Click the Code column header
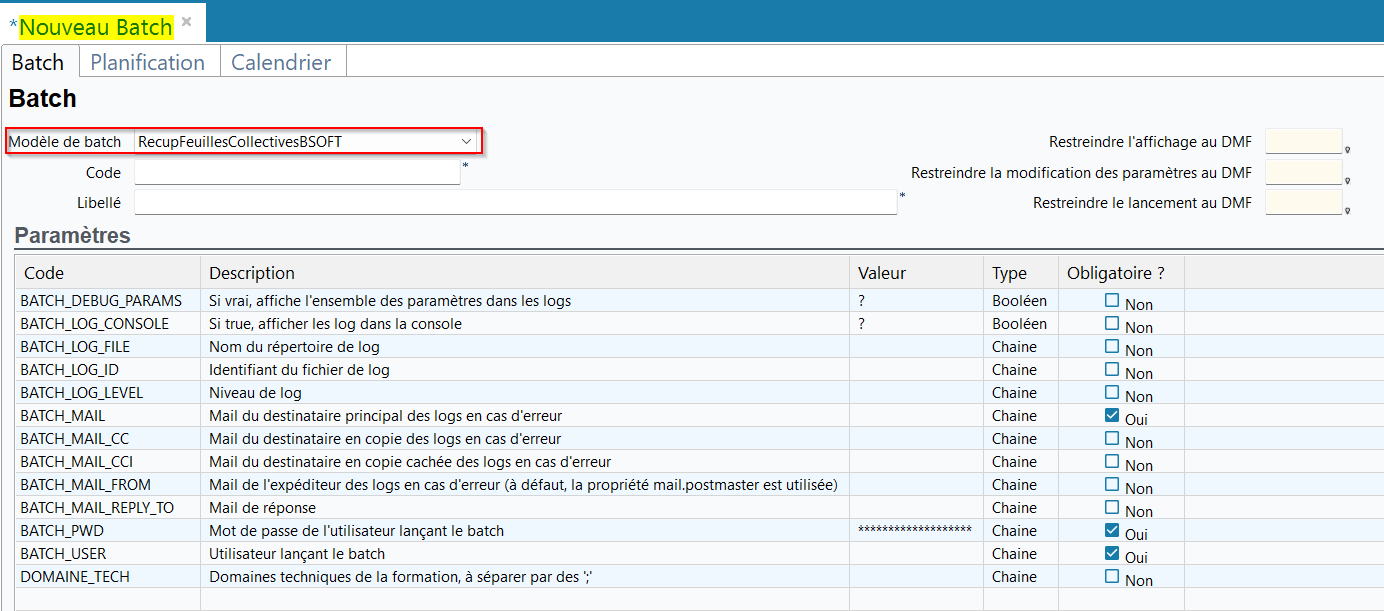This screenshot has height=611, width=1384. tap(44, 273)
